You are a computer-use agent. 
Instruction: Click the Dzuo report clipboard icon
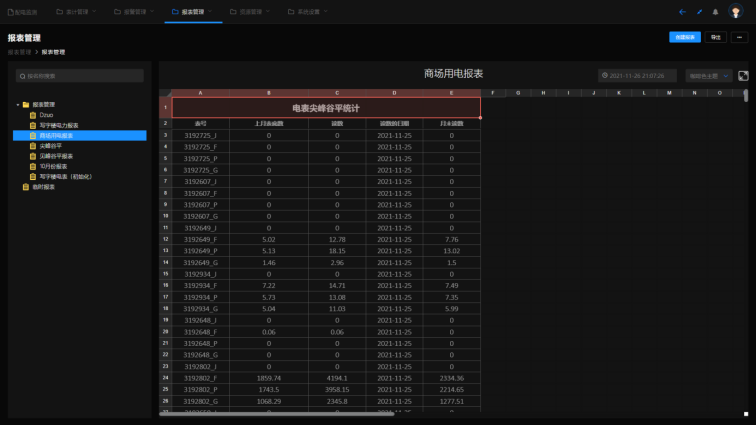pos(33,115)
